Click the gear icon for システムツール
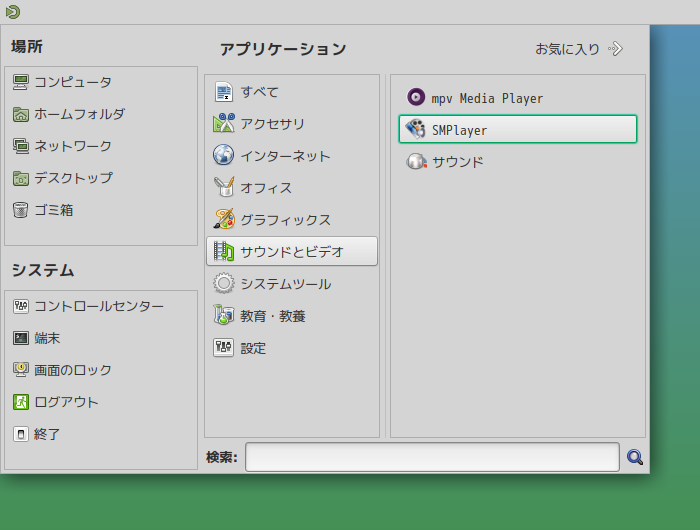 click(224, 284)
